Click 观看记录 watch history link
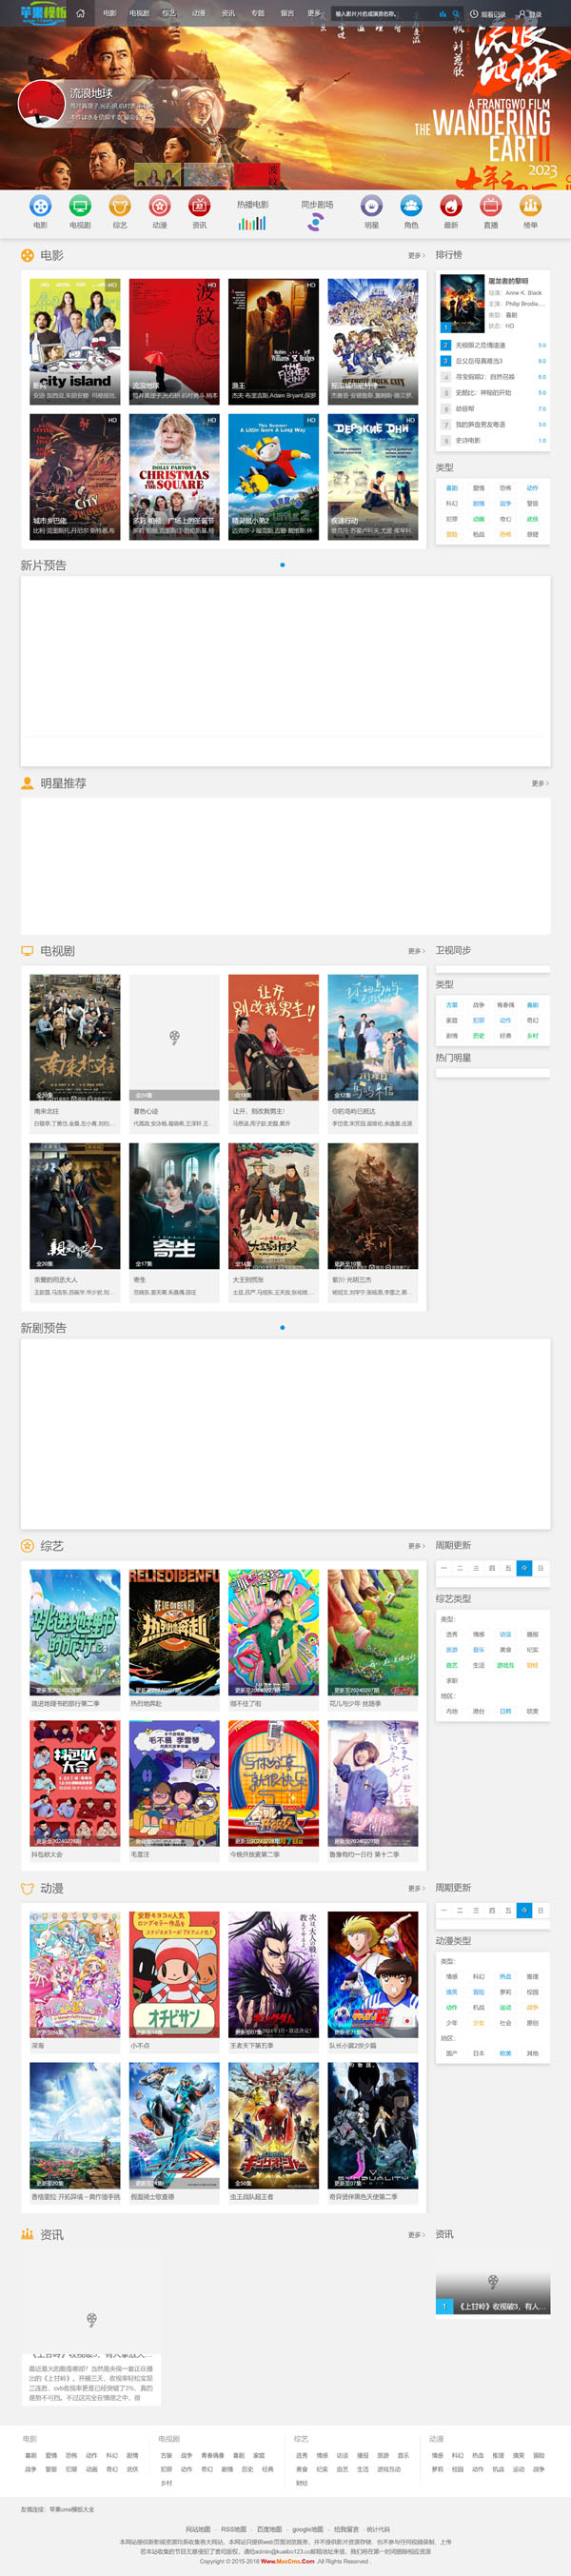Viewport: 571px width, 2576px height. 488,14
